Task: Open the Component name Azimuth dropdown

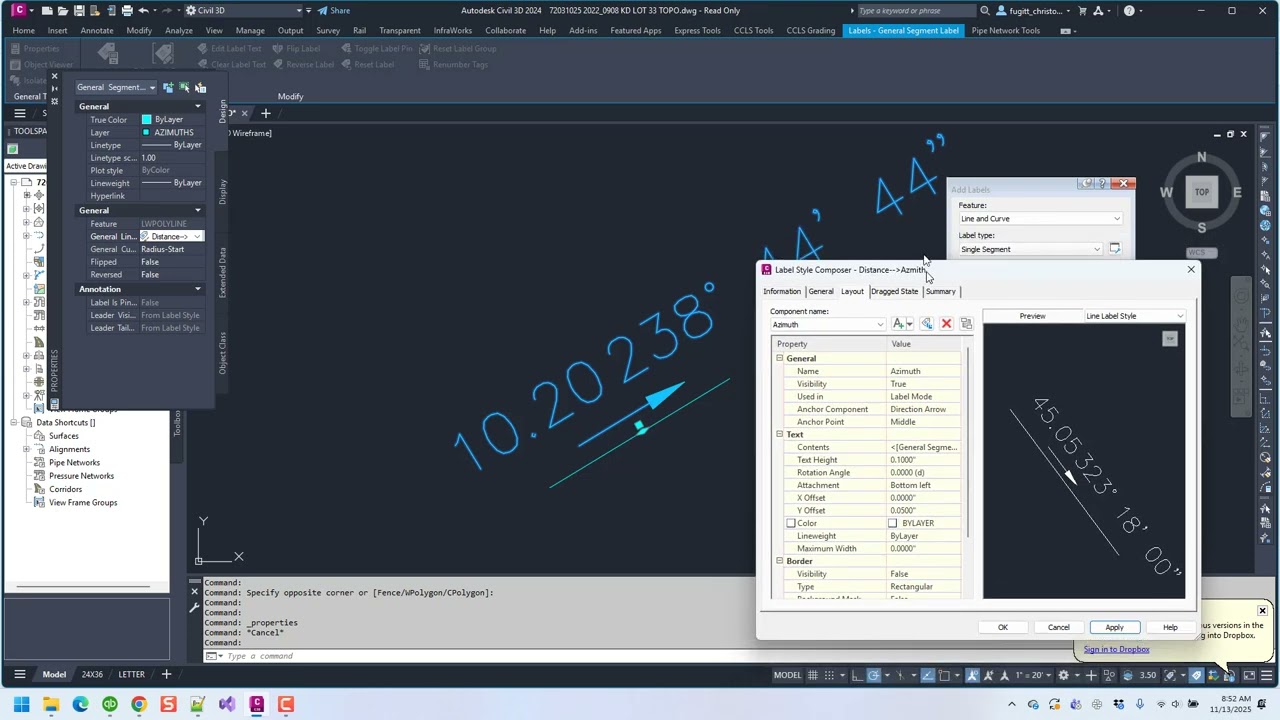Action: 879,324
